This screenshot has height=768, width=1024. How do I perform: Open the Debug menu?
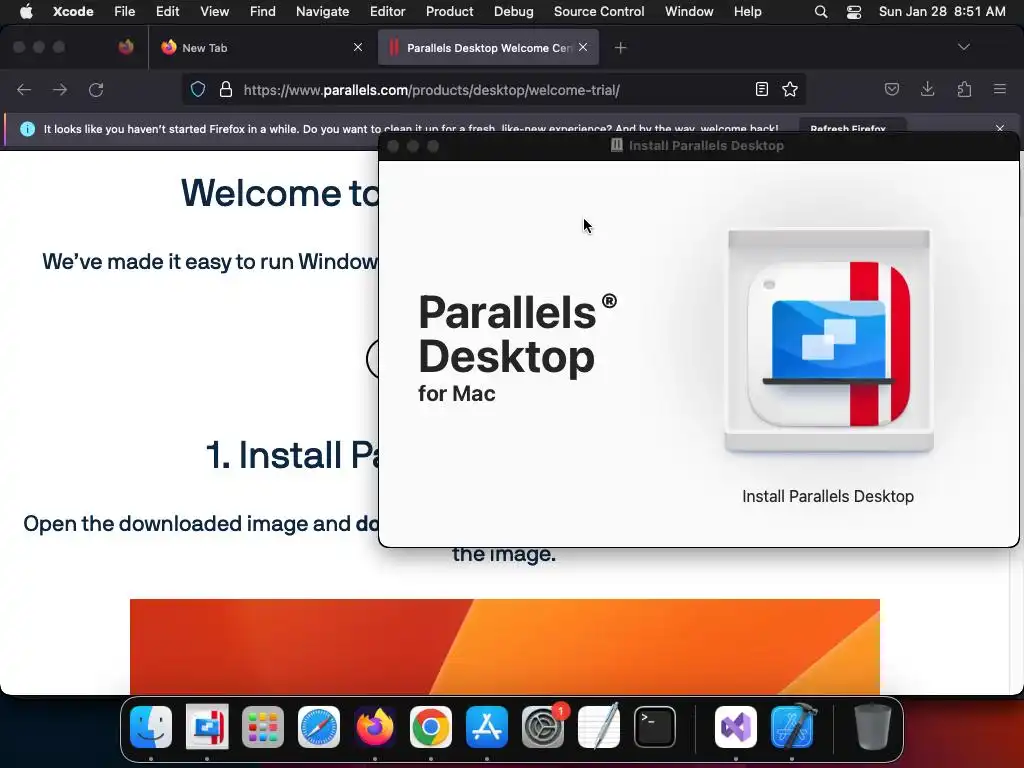[x=513, y=11]
